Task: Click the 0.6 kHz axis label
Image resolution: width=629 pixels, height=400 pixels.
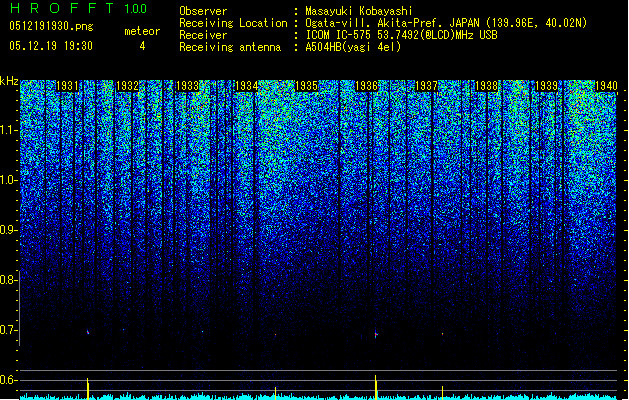Action: coord(8,380)
